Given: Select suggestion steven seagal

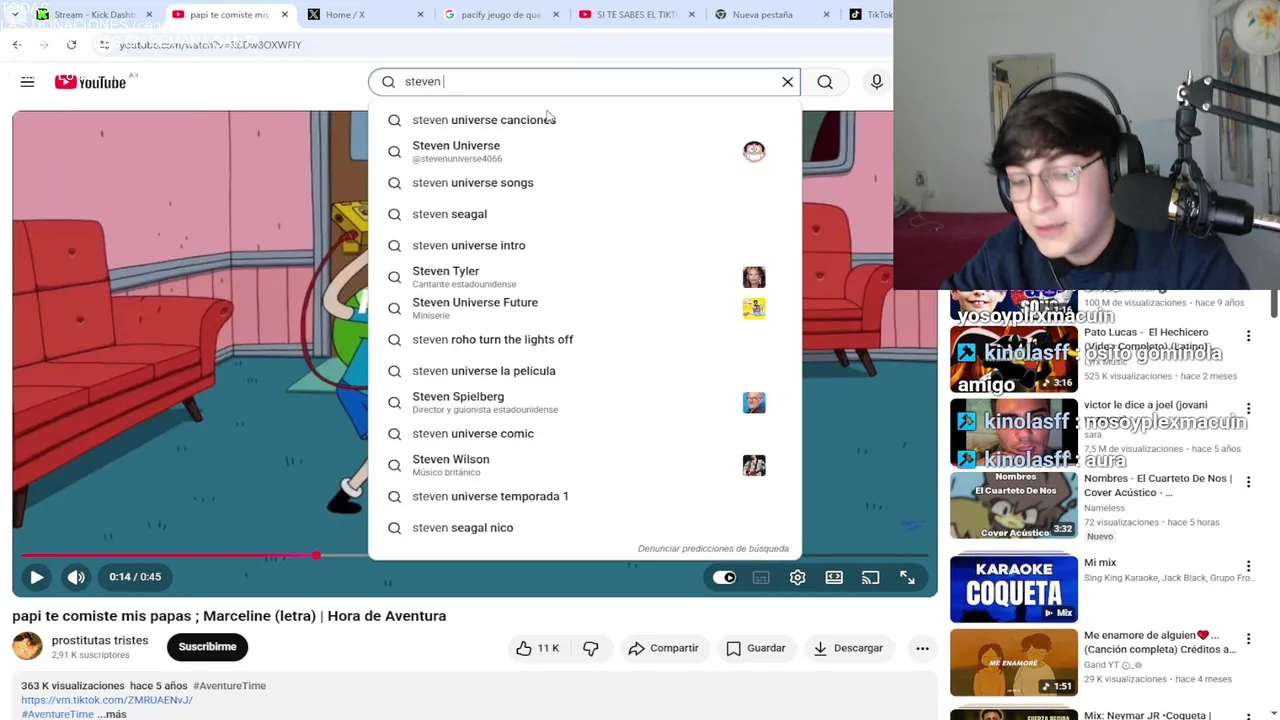Looking at the screenshot, I should pos(585,214).
